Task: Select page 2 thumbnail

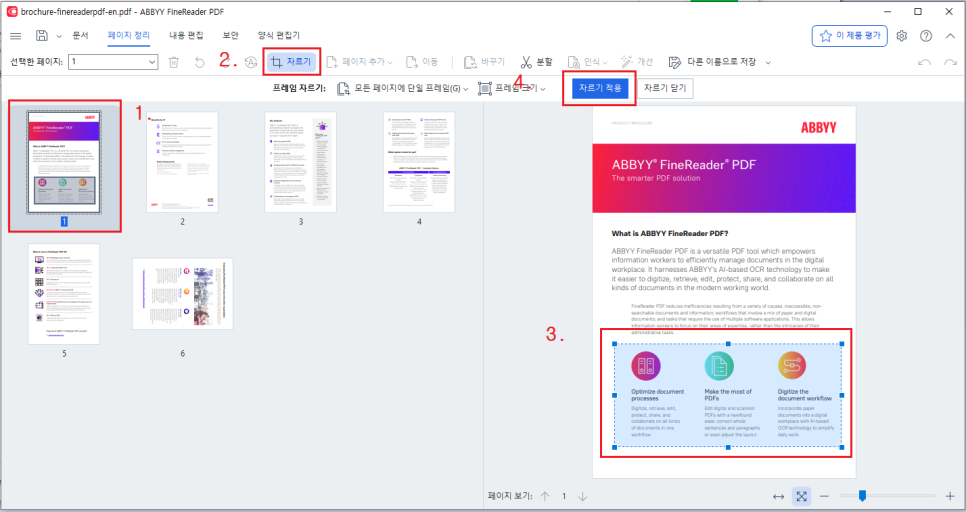Action: click(182, 162)
